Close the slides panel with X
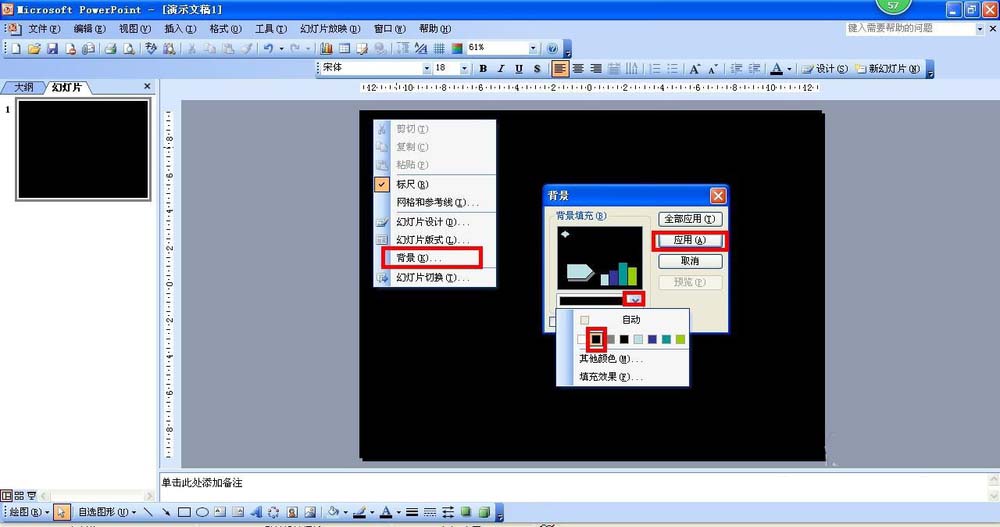 [x=147, y=86]
